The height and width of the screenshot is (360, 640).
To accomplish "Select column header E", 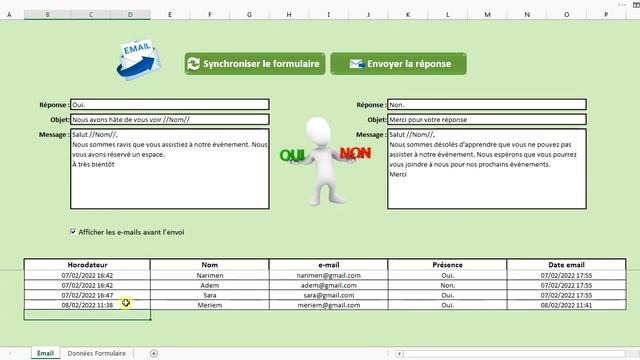I will tap(170, 15).
